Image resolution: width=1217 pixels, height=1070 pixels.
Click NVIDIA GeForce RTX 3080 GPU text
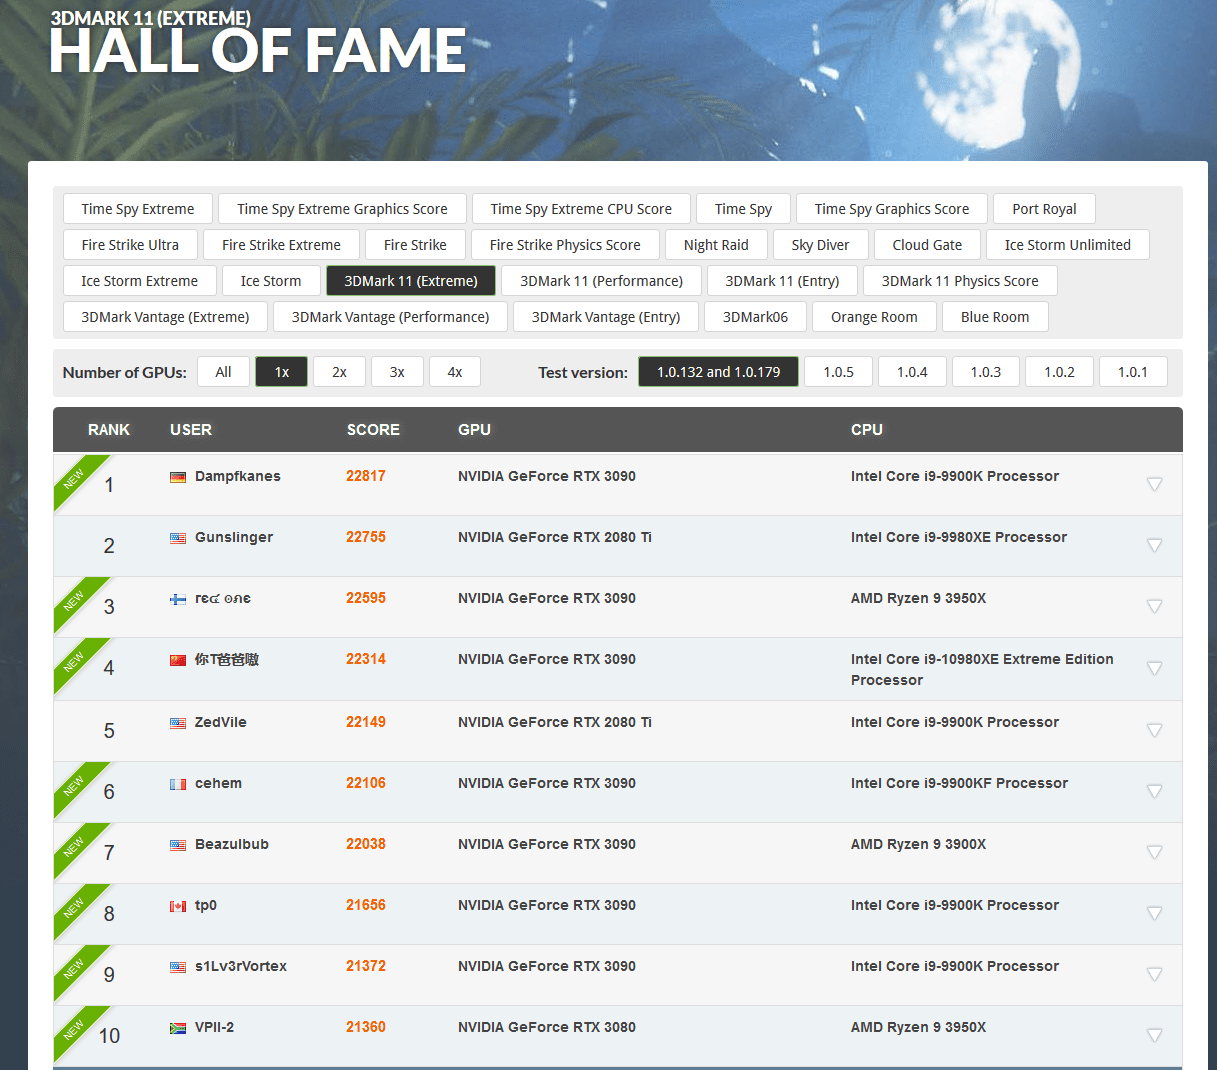(x=547, y=1027)
